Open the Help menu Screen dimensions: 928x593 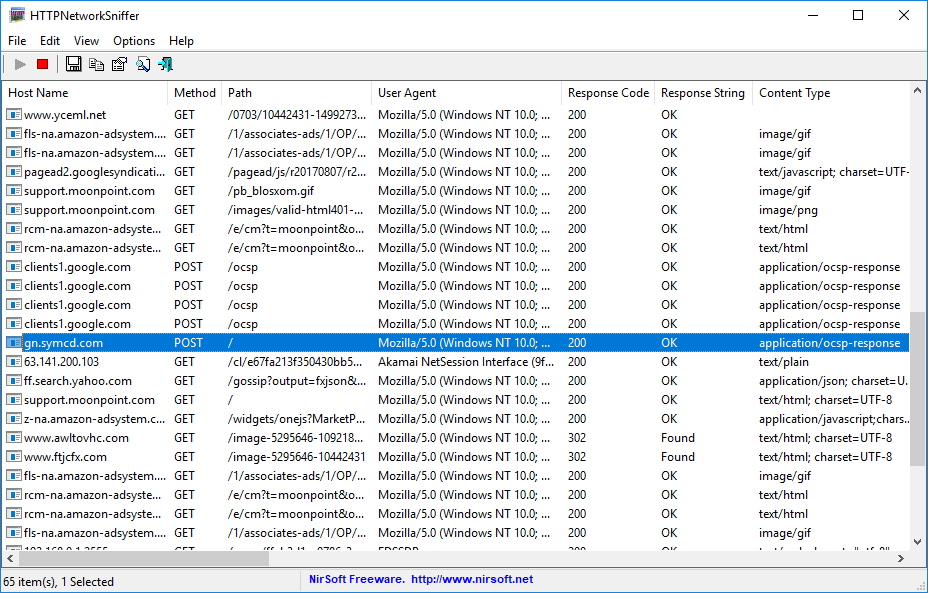click(x=181, y=41)
